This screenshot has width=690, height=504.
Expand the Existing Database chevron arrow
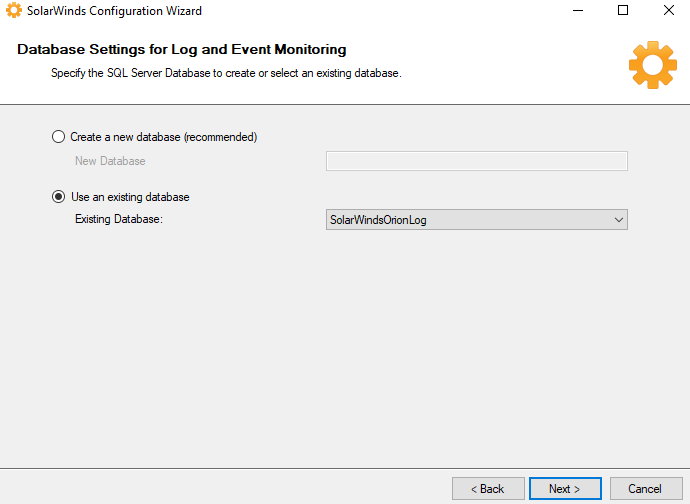coord(619,220)
